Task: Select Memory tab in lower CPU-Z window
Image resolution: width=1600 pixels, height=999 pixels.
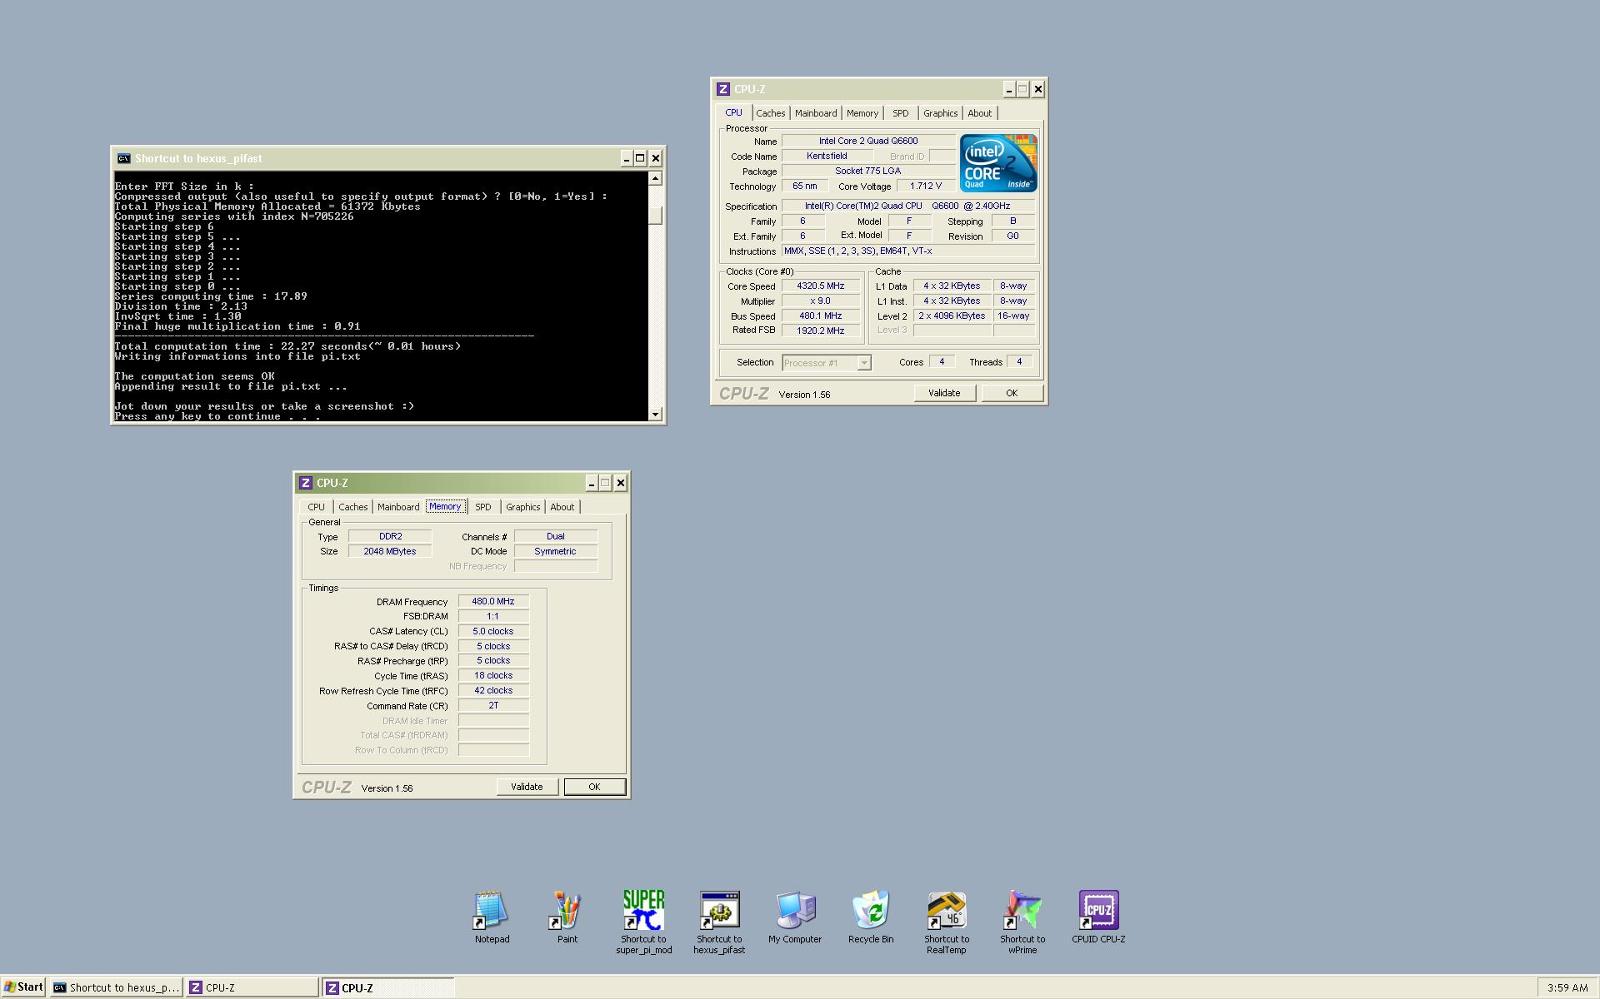Action: (x=445, y=506)
